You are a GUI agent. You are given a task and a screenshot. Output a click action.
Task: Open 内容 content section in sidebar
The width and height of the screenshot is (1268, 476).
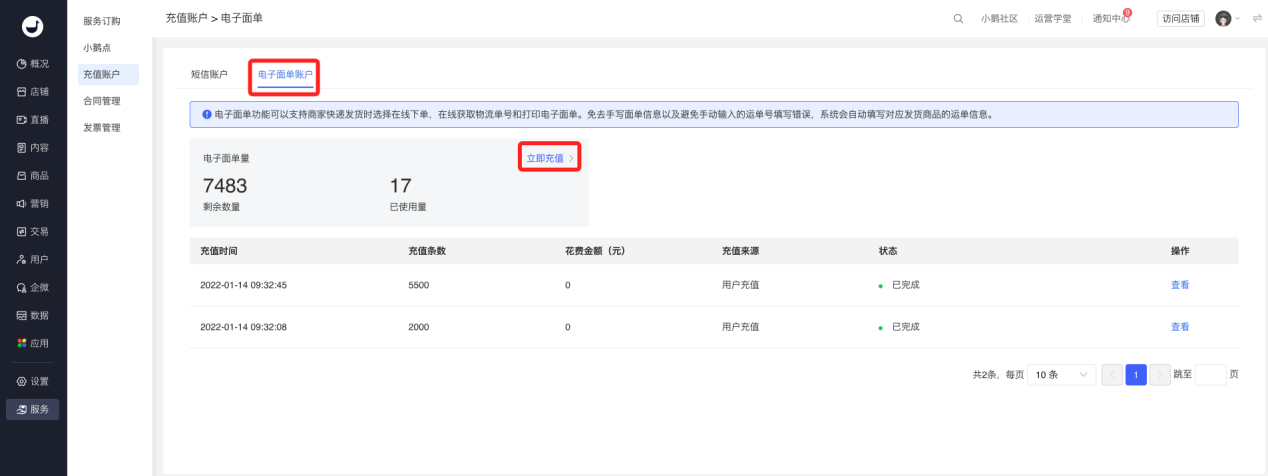coord(33,147)
